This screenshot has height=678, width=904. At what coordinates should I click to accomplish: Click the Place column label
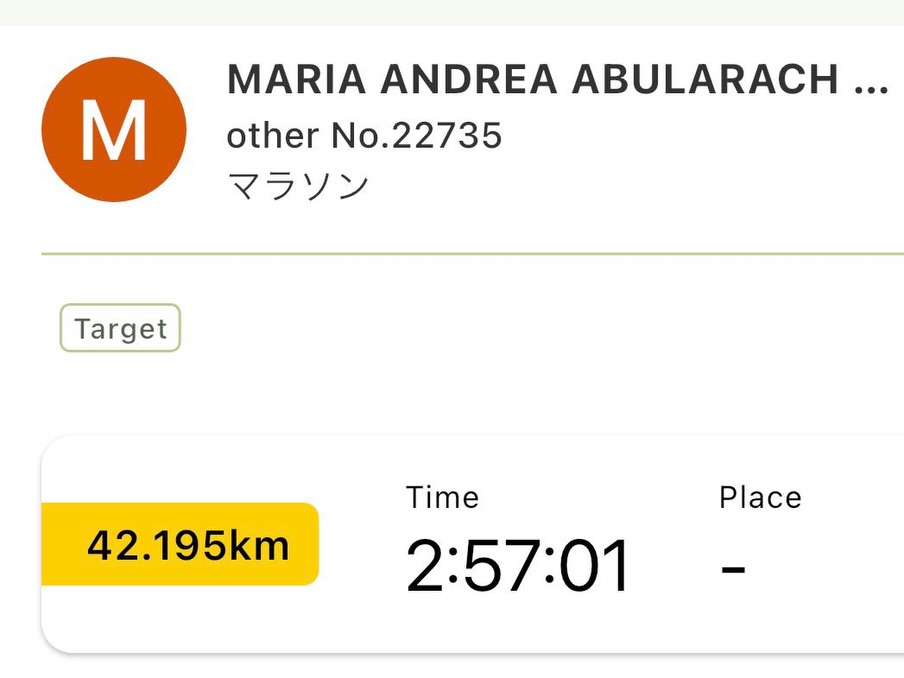coord(760,497)
